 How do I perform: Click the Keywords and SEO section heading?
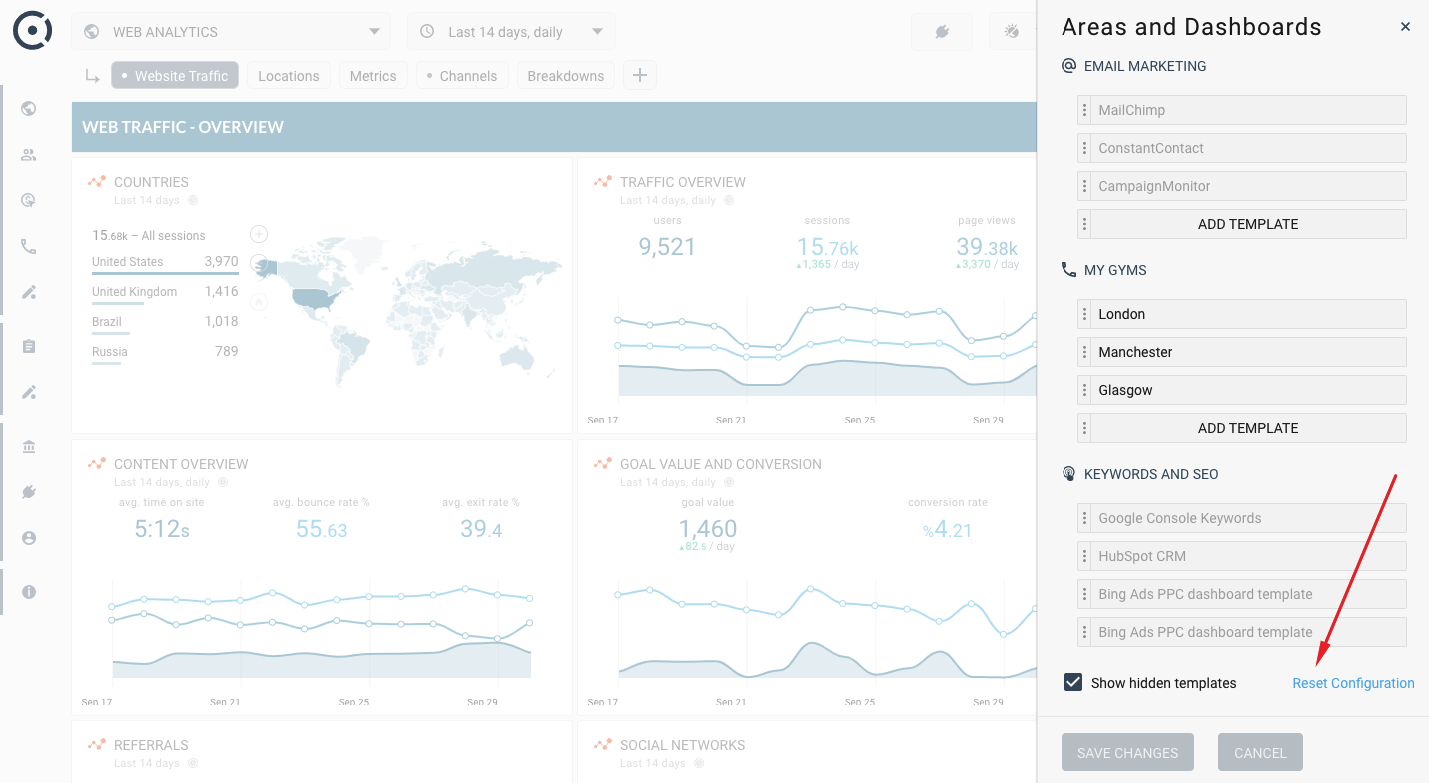coord(1151,474)
